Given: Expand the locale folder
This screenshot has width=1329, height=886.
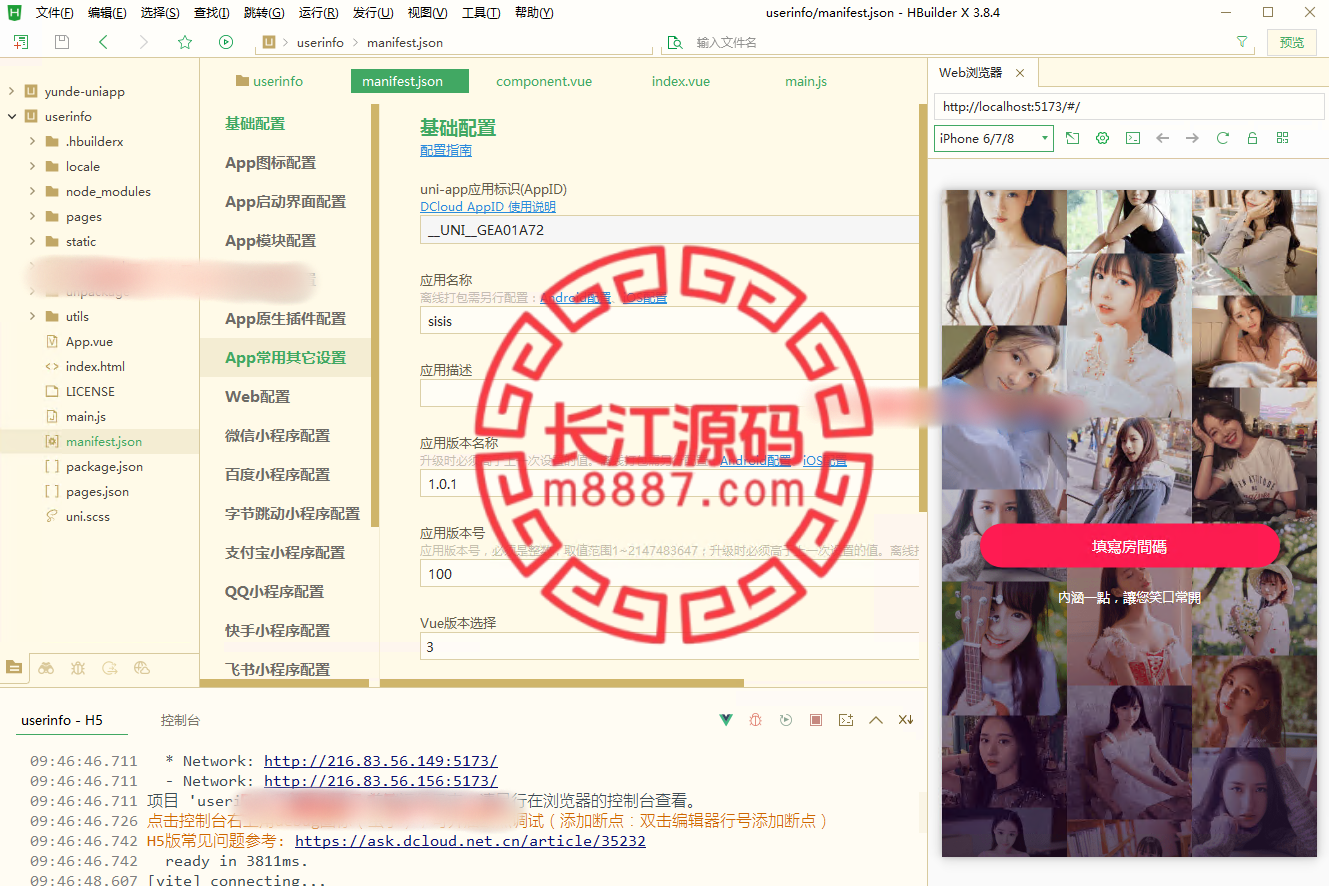Looking at the screenshot, I should click(x=32, y=166).
